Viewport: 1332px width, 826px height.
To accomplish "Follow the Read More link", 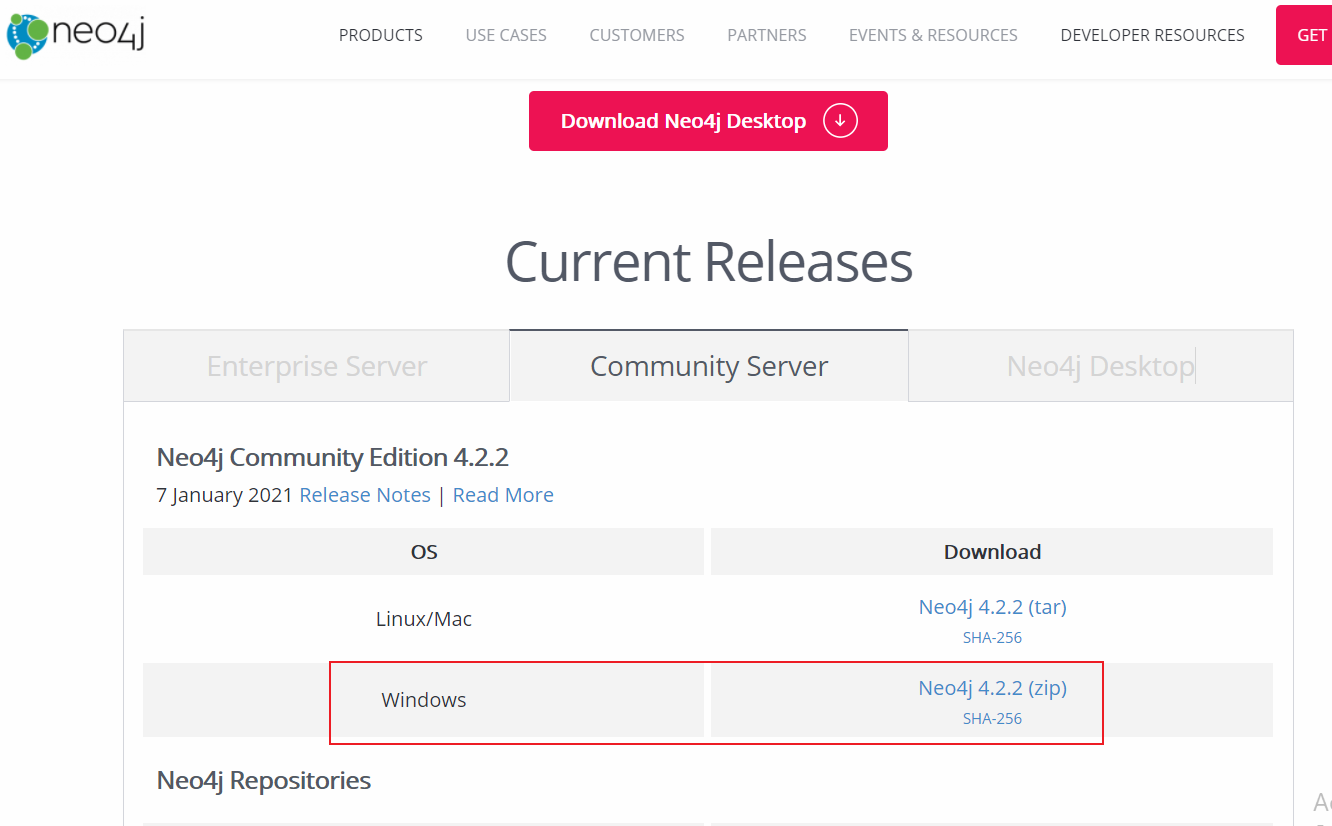I will pyautogui.click(x=503, y=495).
